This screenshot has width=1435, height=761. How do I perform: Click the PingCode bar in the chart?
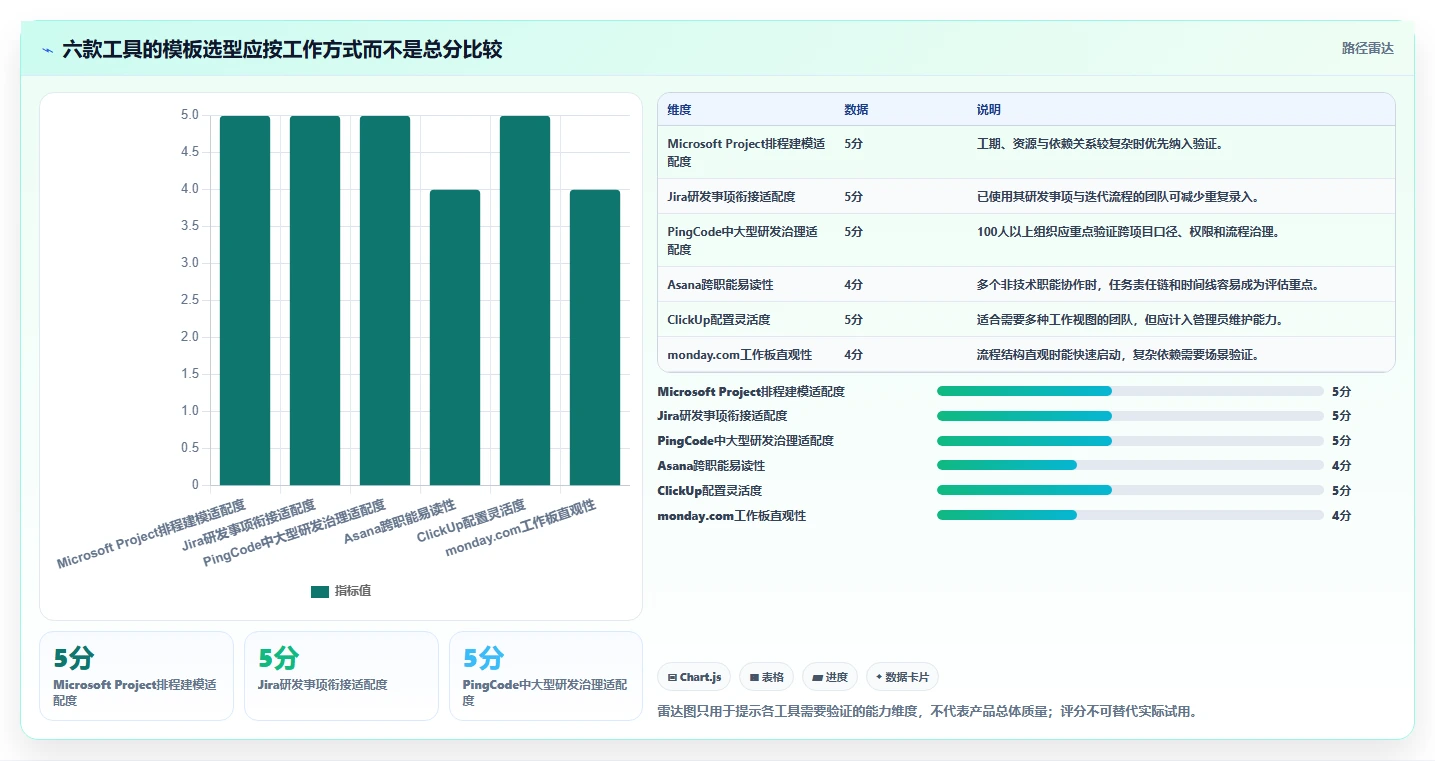[385, 300]
